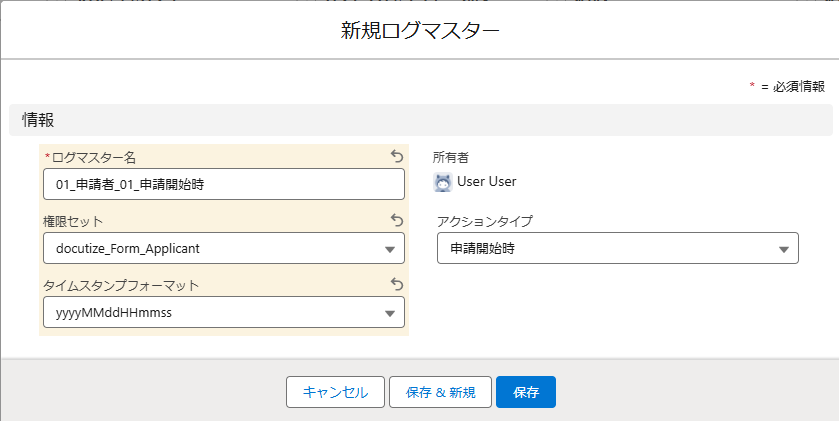The width and height of the screenshot is (839, 421).
Task: Click the アクションタイプ field label
Action: coord(485,221)
